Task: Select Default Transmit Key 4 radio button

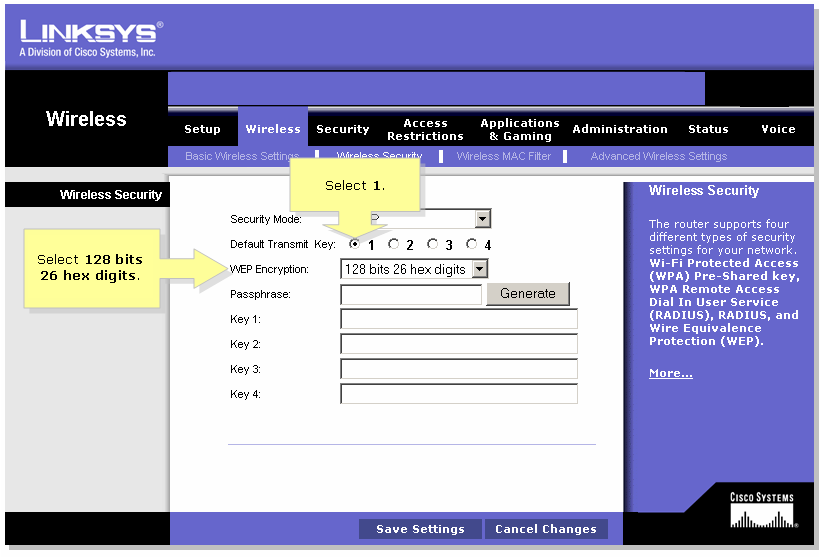Action: pyautogui.click(x=471, y=244)
